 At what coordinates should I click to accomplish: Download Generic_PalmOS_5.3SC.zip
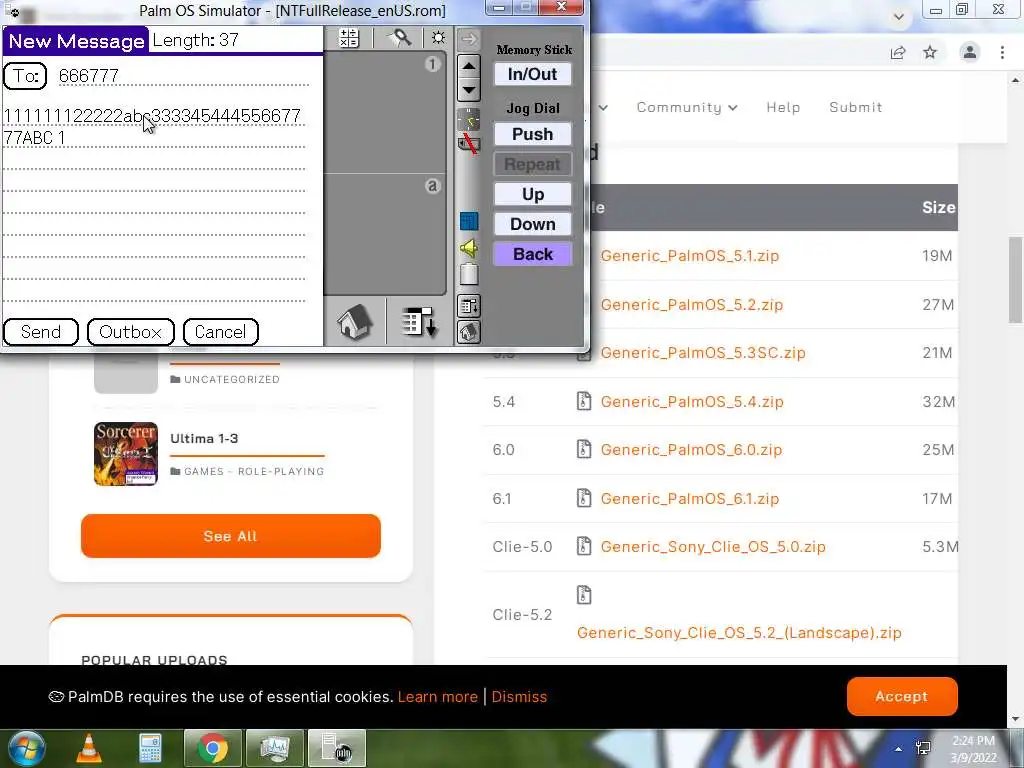click(703, 353)
